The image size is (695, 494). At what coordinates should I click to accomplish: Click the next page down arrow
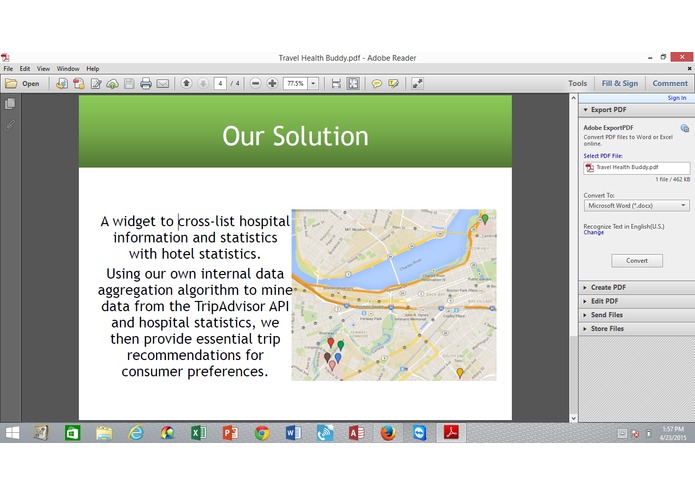[x=203, y=83]
